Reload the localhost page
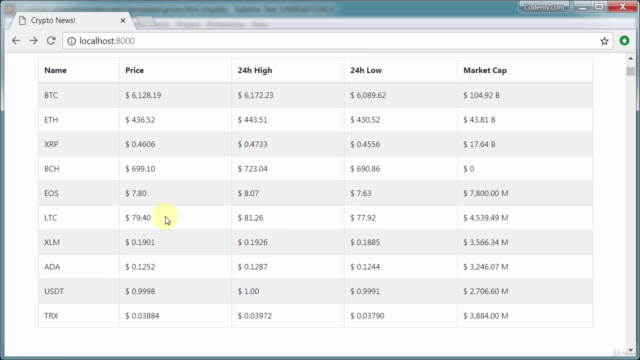The image size is (640, 360). coord(51,41)
